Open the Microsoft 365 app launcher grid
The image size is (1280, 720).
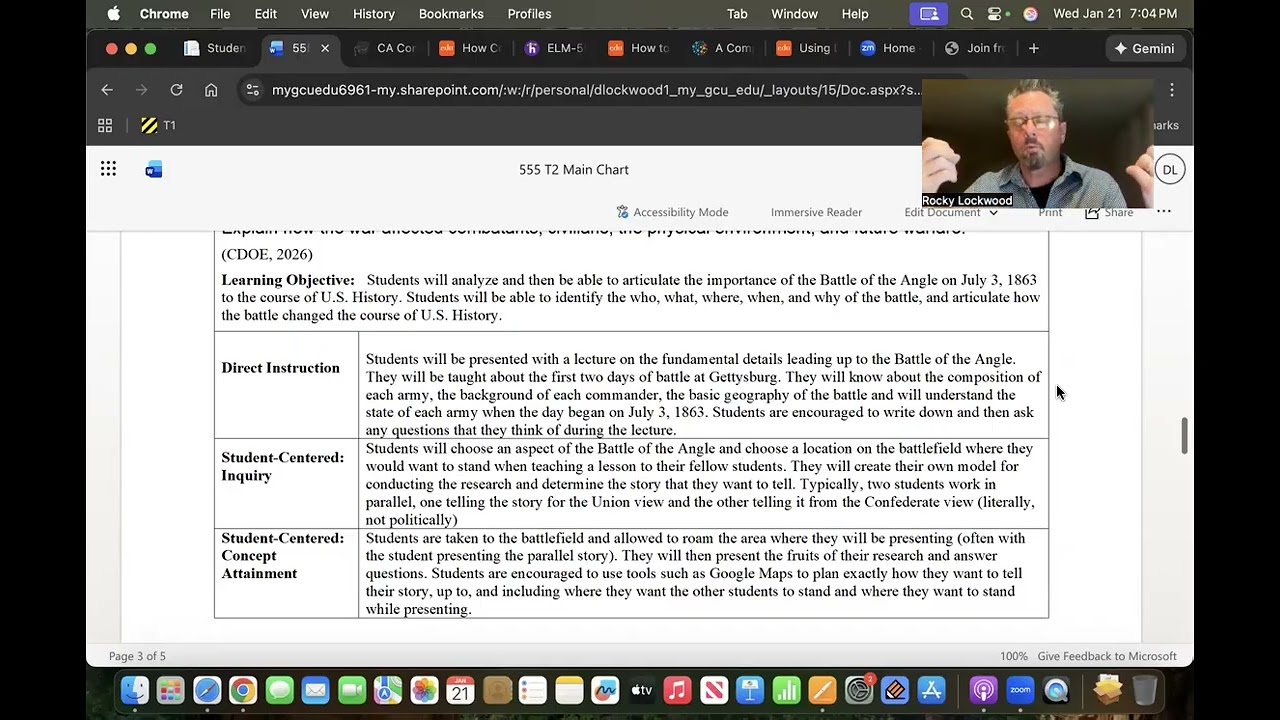coord(108,169)
